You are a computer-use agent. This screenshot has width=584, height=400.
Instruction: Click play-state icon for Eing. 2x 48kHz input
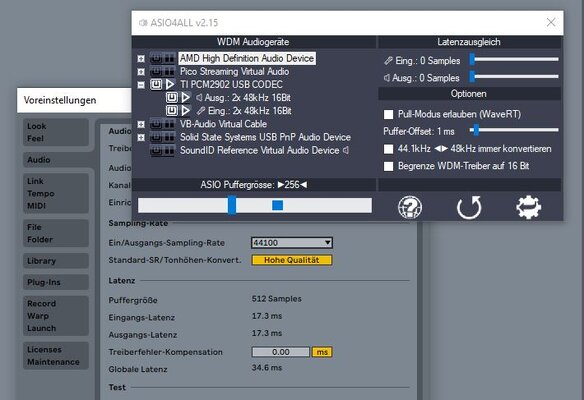185,111
